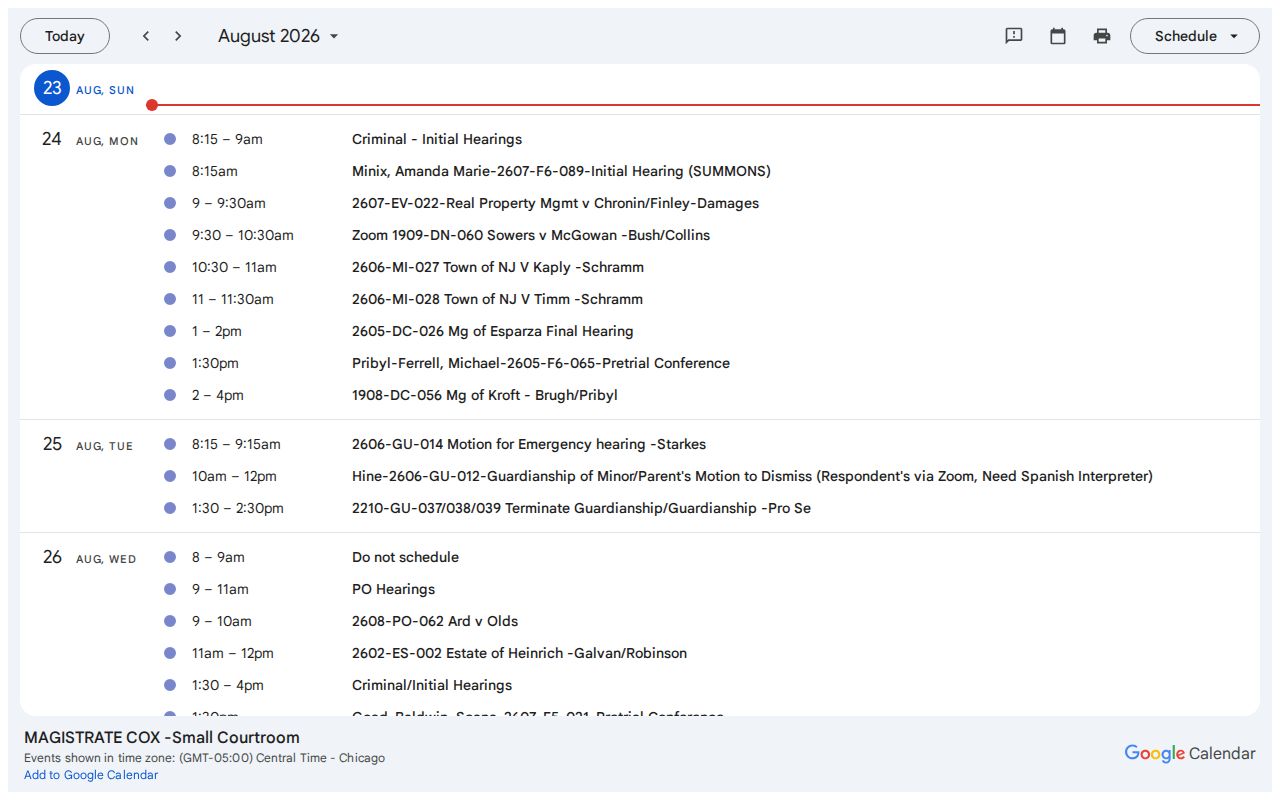Open Zoom Sowers v McGowan event

[x=531, y=235]
